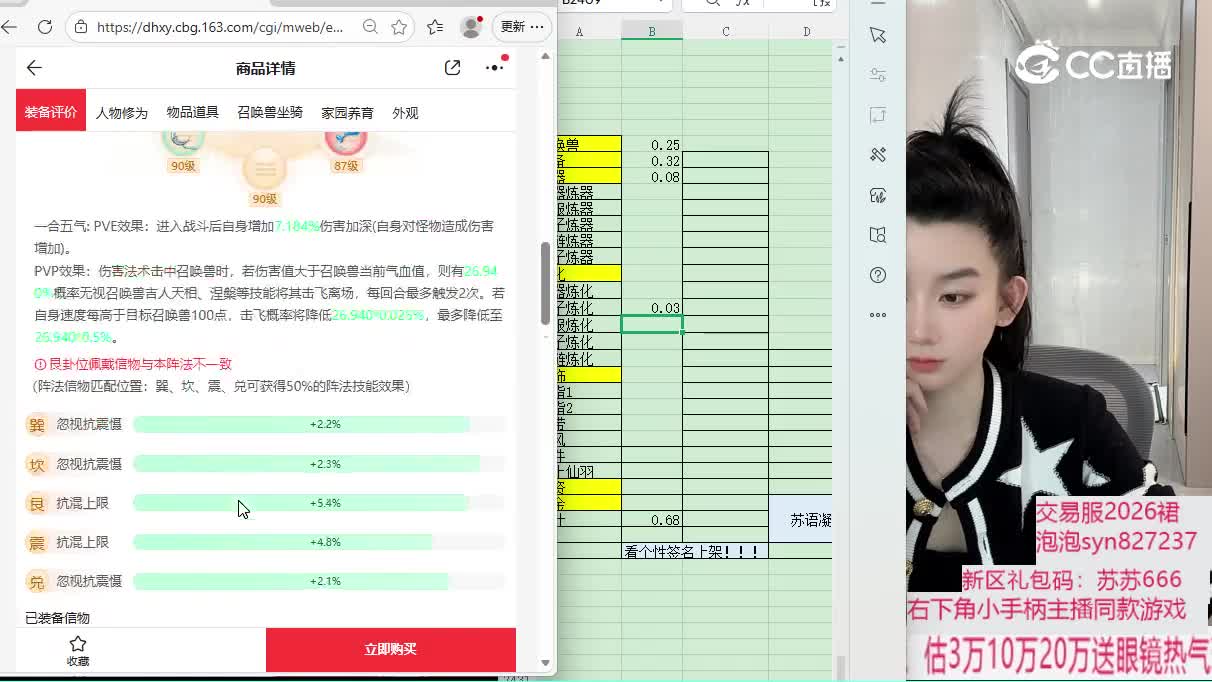This screenshot has height=682, width=1212.
Task: Click the 艮 position badge
Action: click(37, 503)
